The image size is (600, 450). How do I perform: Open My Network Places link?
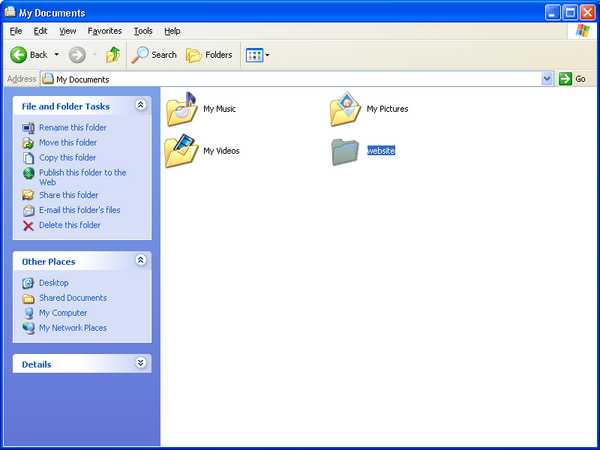point(73,328)
